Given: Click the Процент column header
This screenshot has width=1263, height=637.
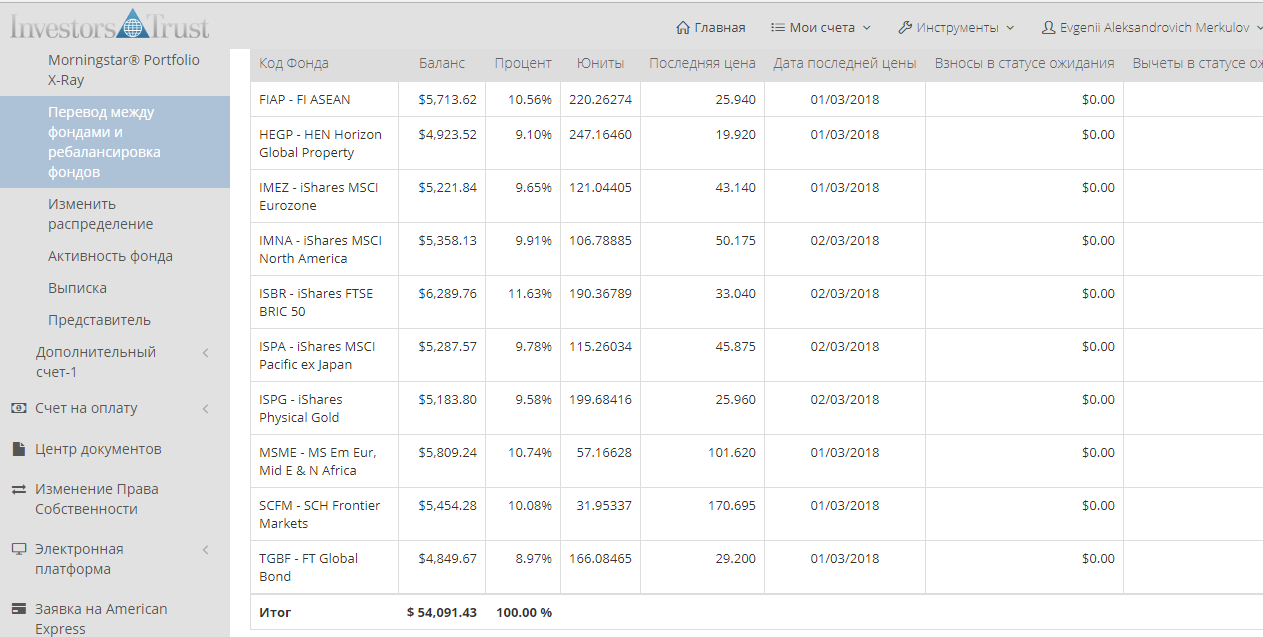Looking at the screenshot, I should (523, 63).
